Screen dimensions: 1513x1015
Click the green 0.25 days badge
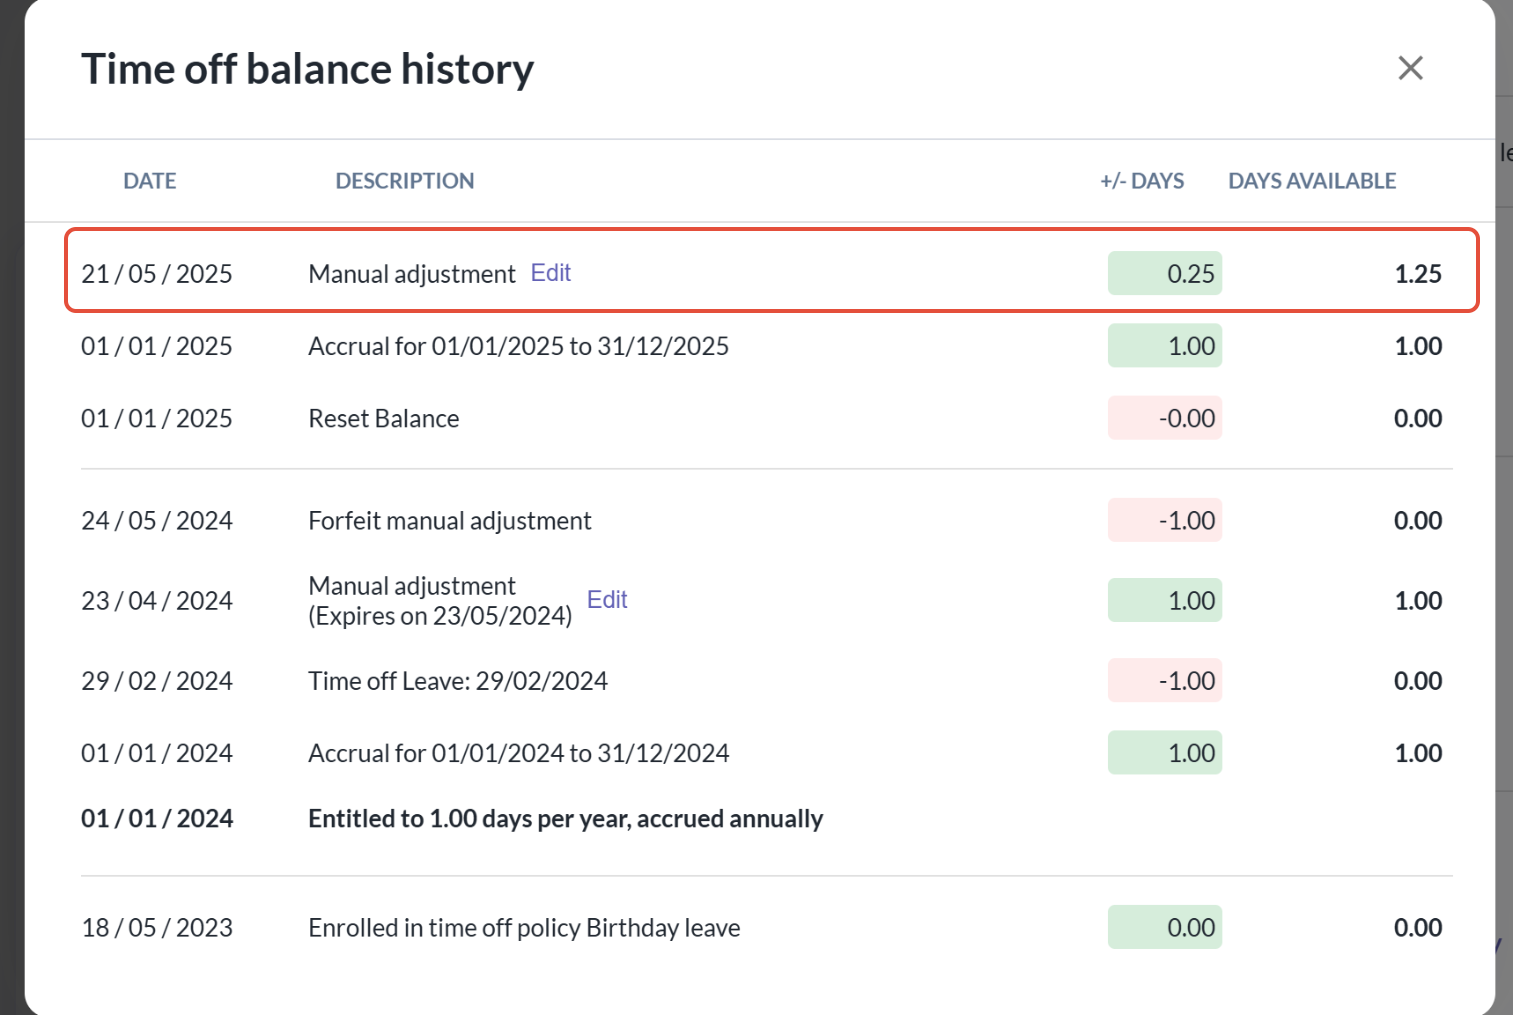point(1165,274)
